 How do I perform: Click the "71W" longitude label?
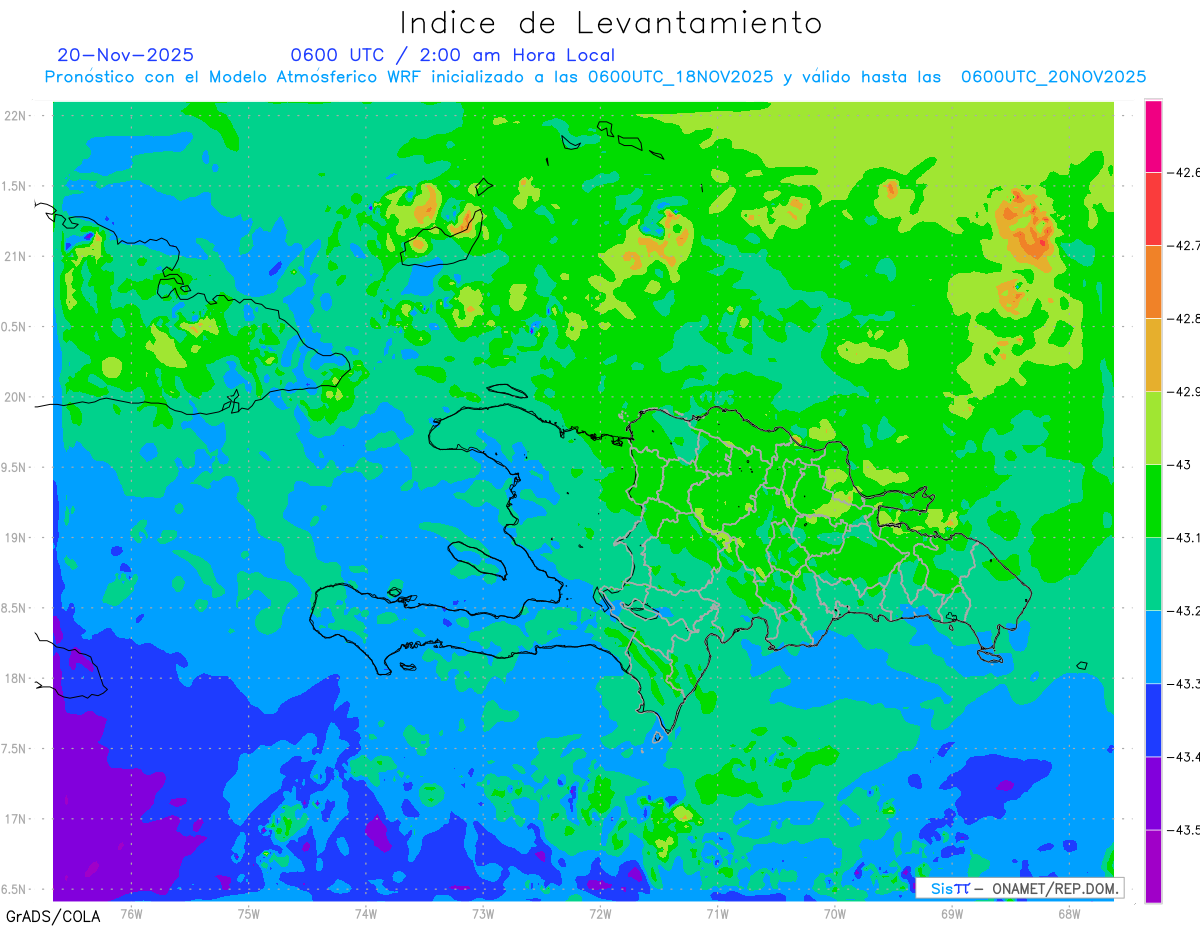coord(717,913)
